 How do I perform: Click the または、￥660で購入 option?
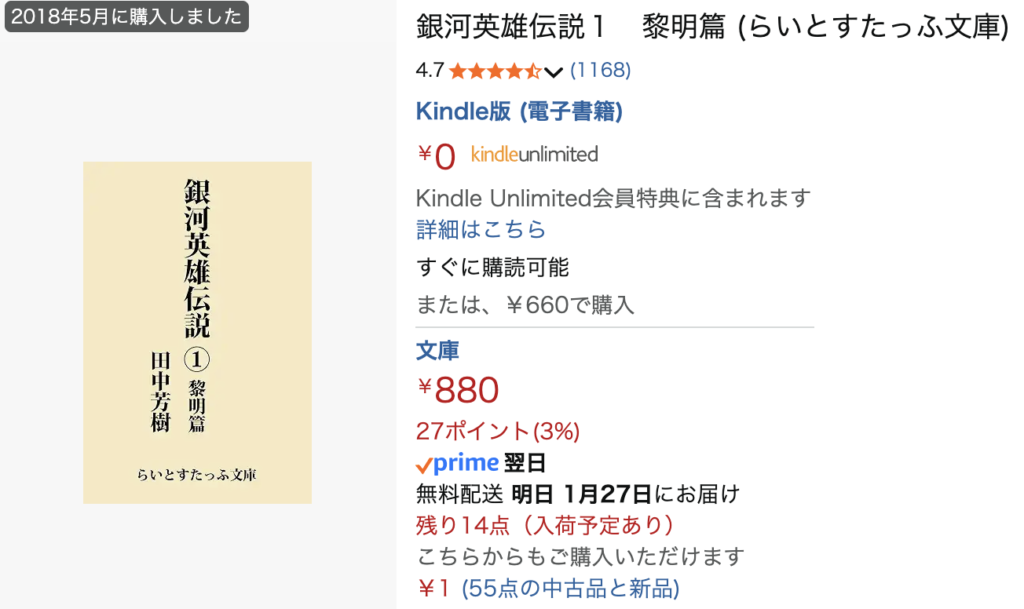(525, 304)
